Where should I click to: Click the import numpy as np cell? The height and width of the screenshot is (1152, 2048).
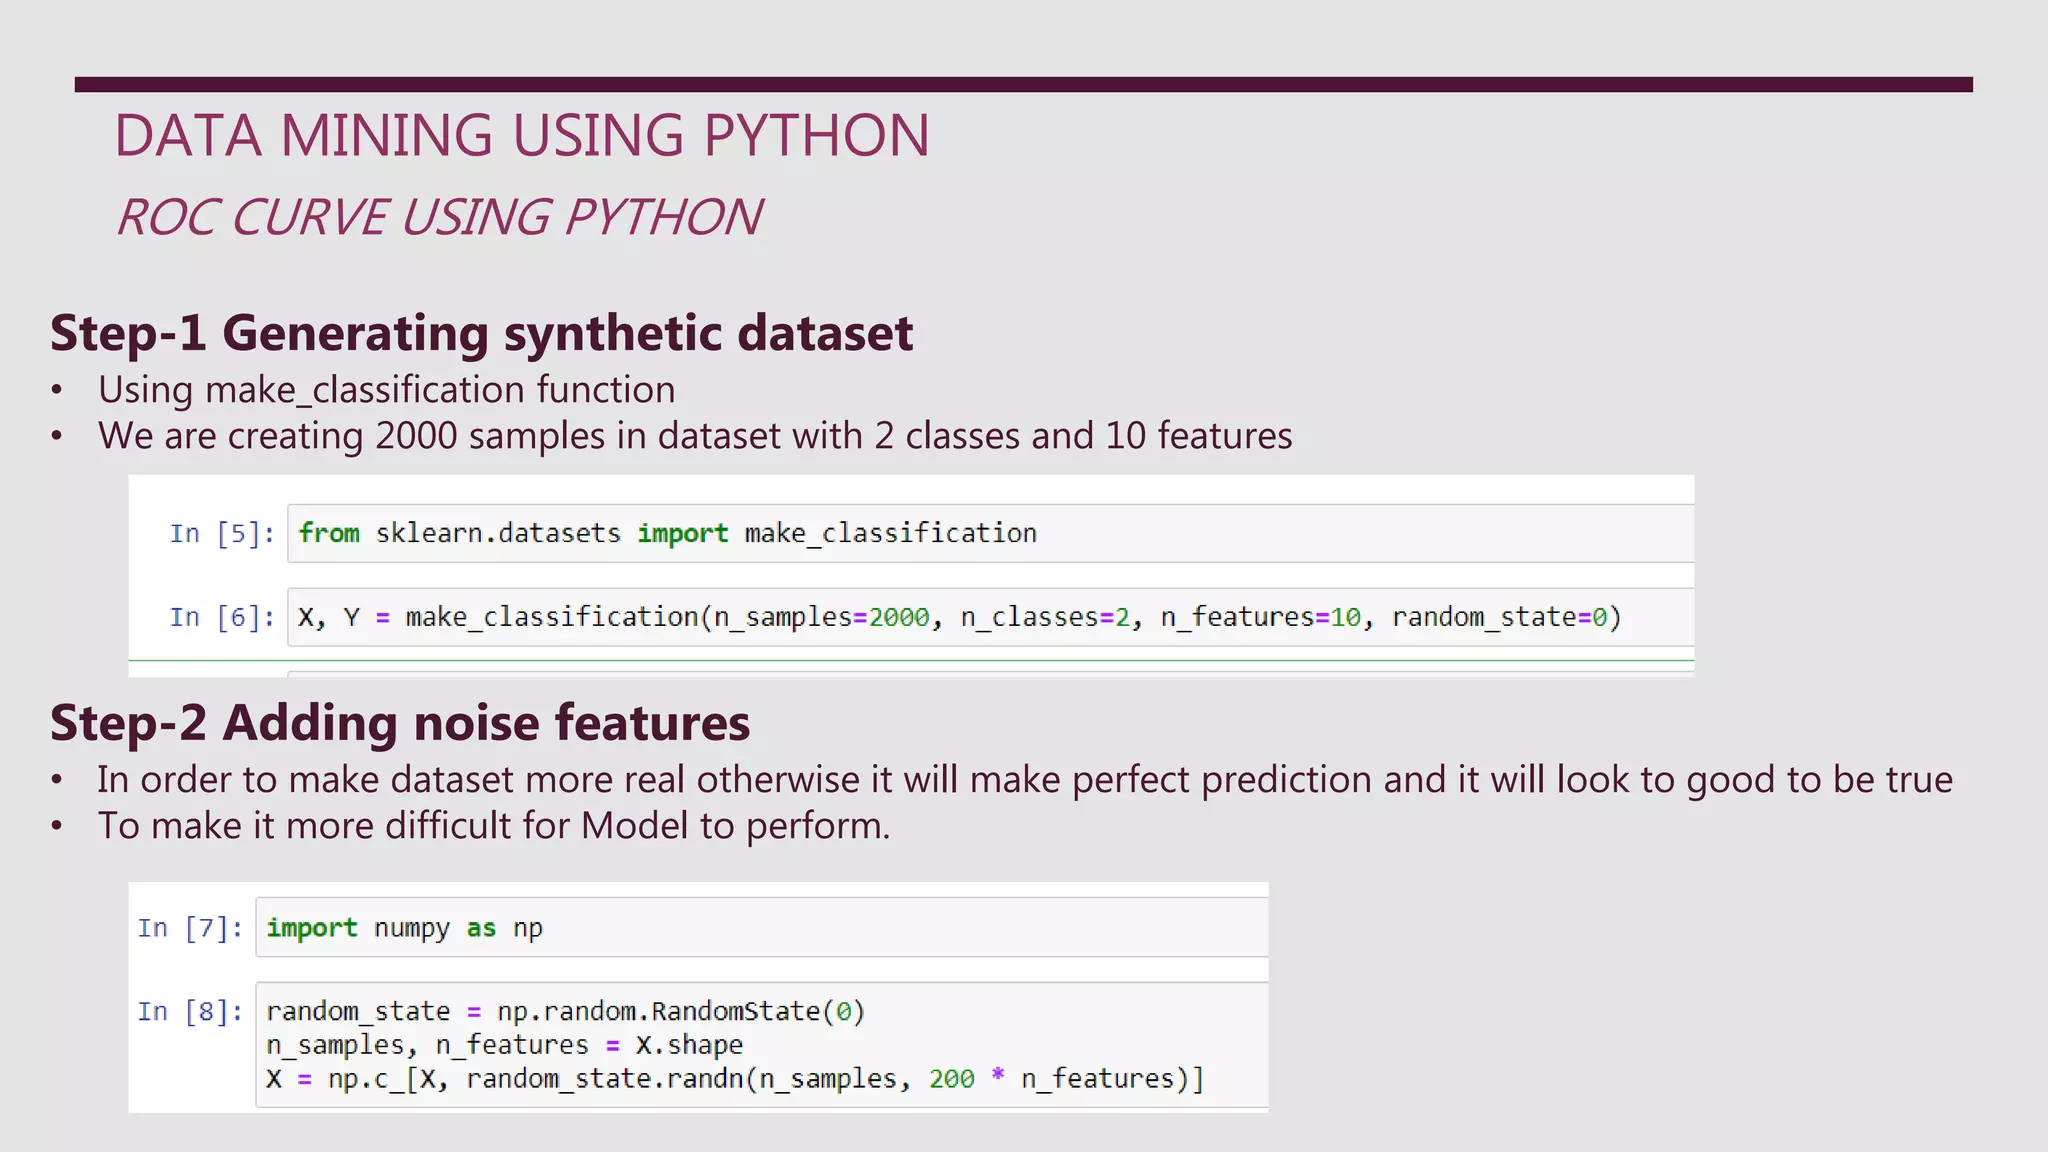[404, 928]
